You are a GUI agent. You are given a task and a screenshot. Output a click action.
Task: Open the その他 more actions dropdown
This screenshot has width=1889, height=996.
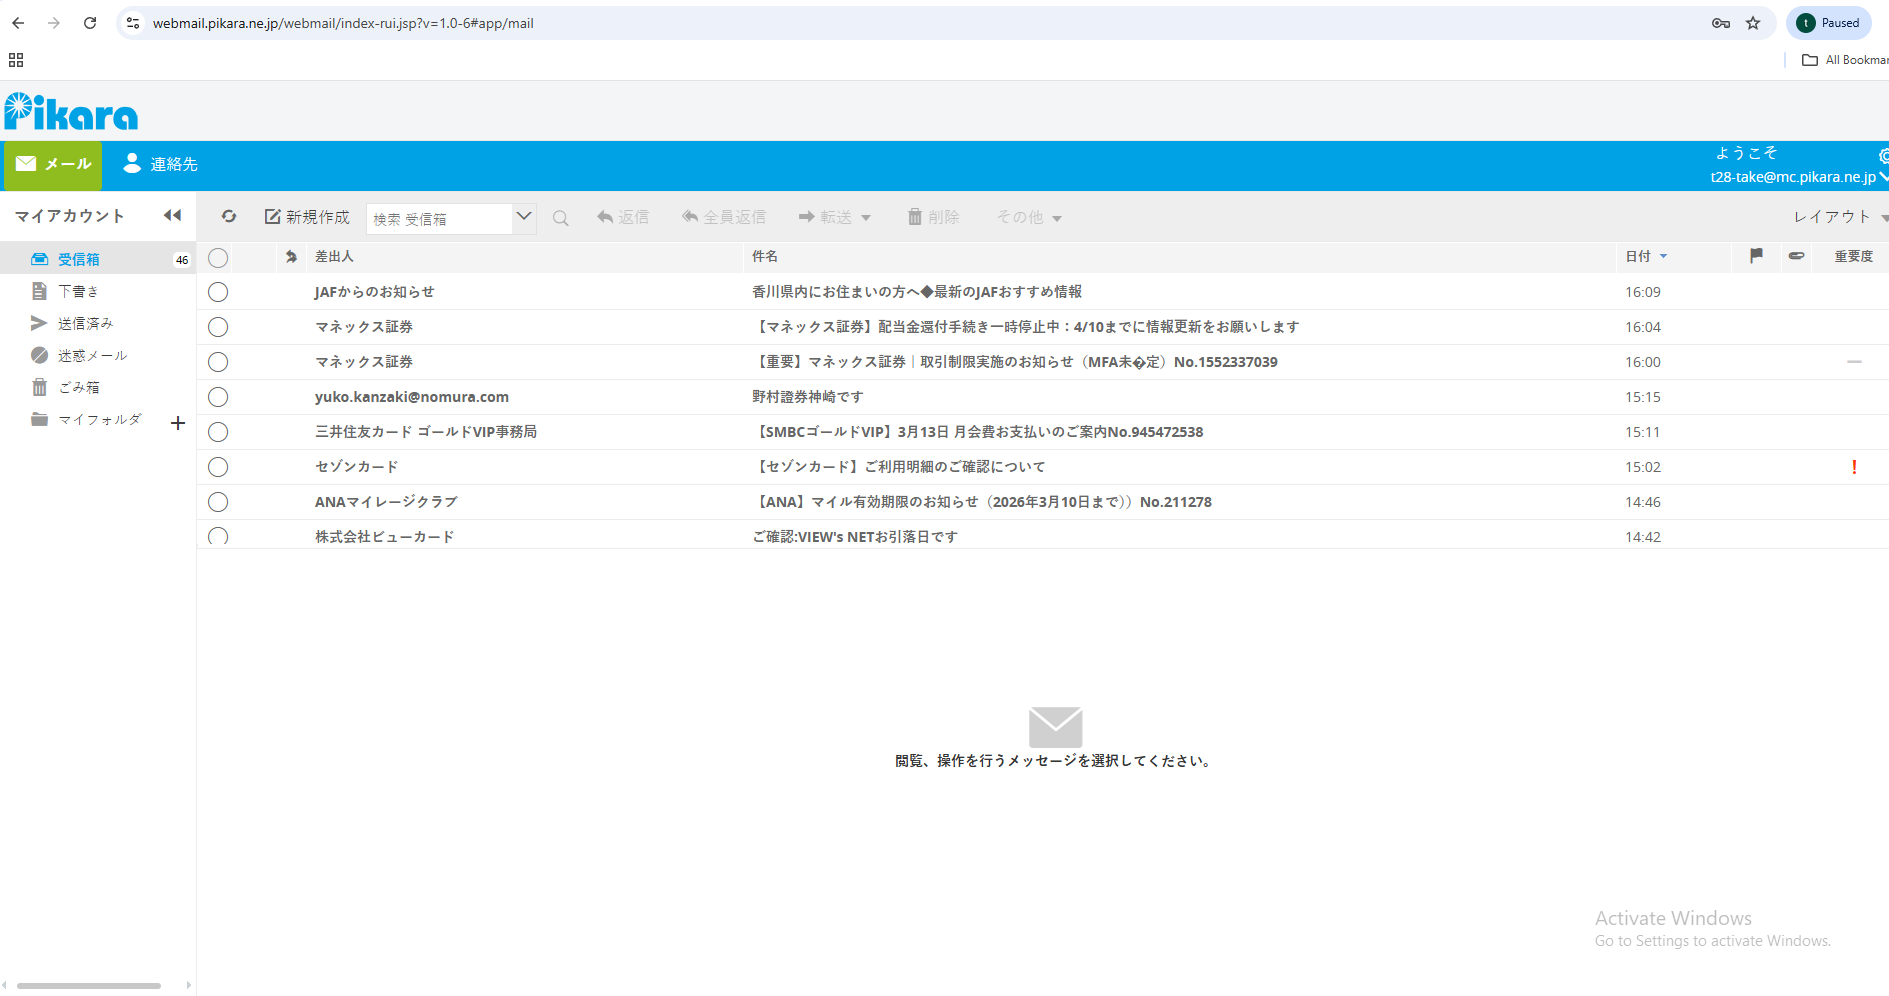(1029, 217)
